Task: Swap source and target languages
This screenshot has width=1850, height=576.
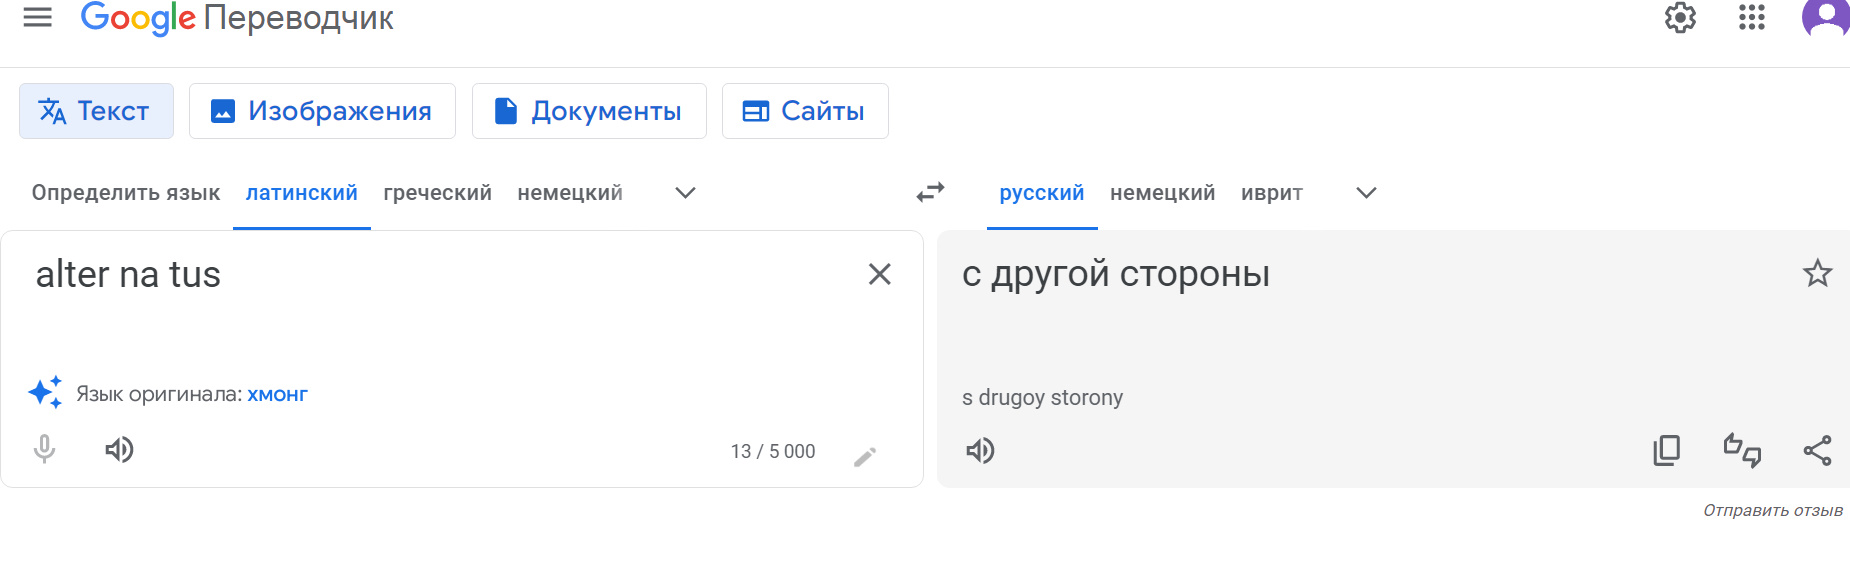Action: pos(930,192)
